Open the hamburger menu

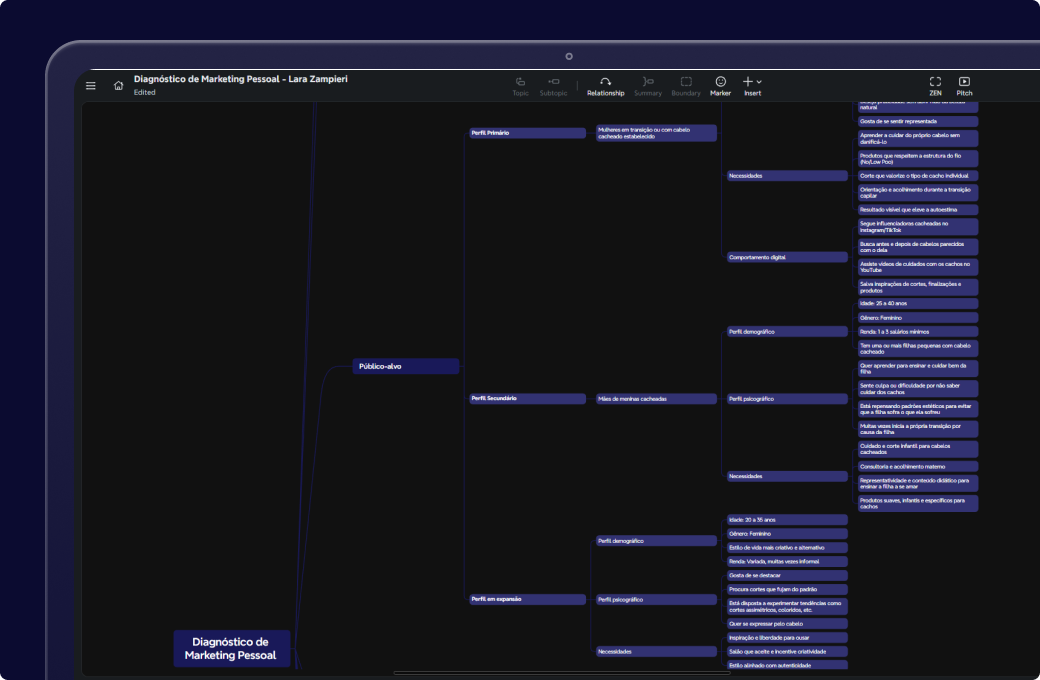tap(91, 86)
